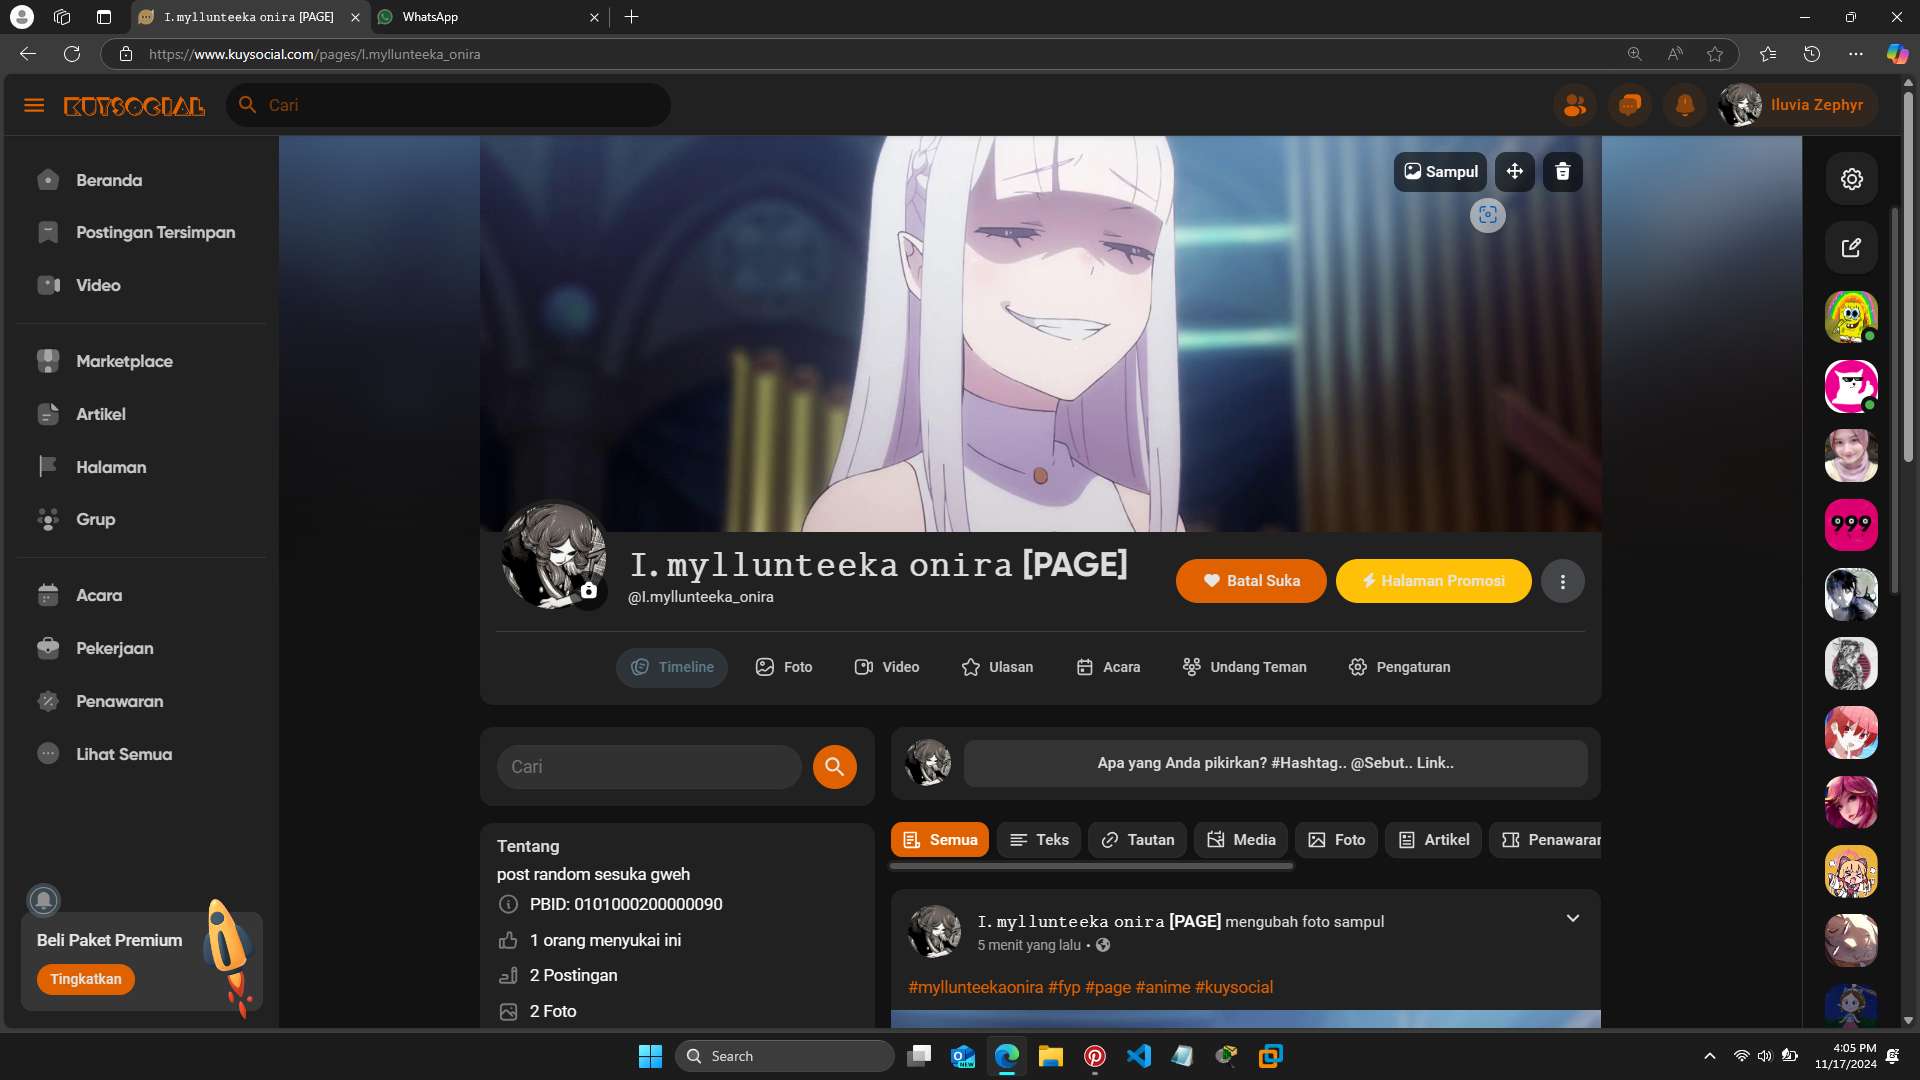Viewport: 1920px width, 1080px height.
Task: Select the Ulasan tab
Action: coord(997,667)
